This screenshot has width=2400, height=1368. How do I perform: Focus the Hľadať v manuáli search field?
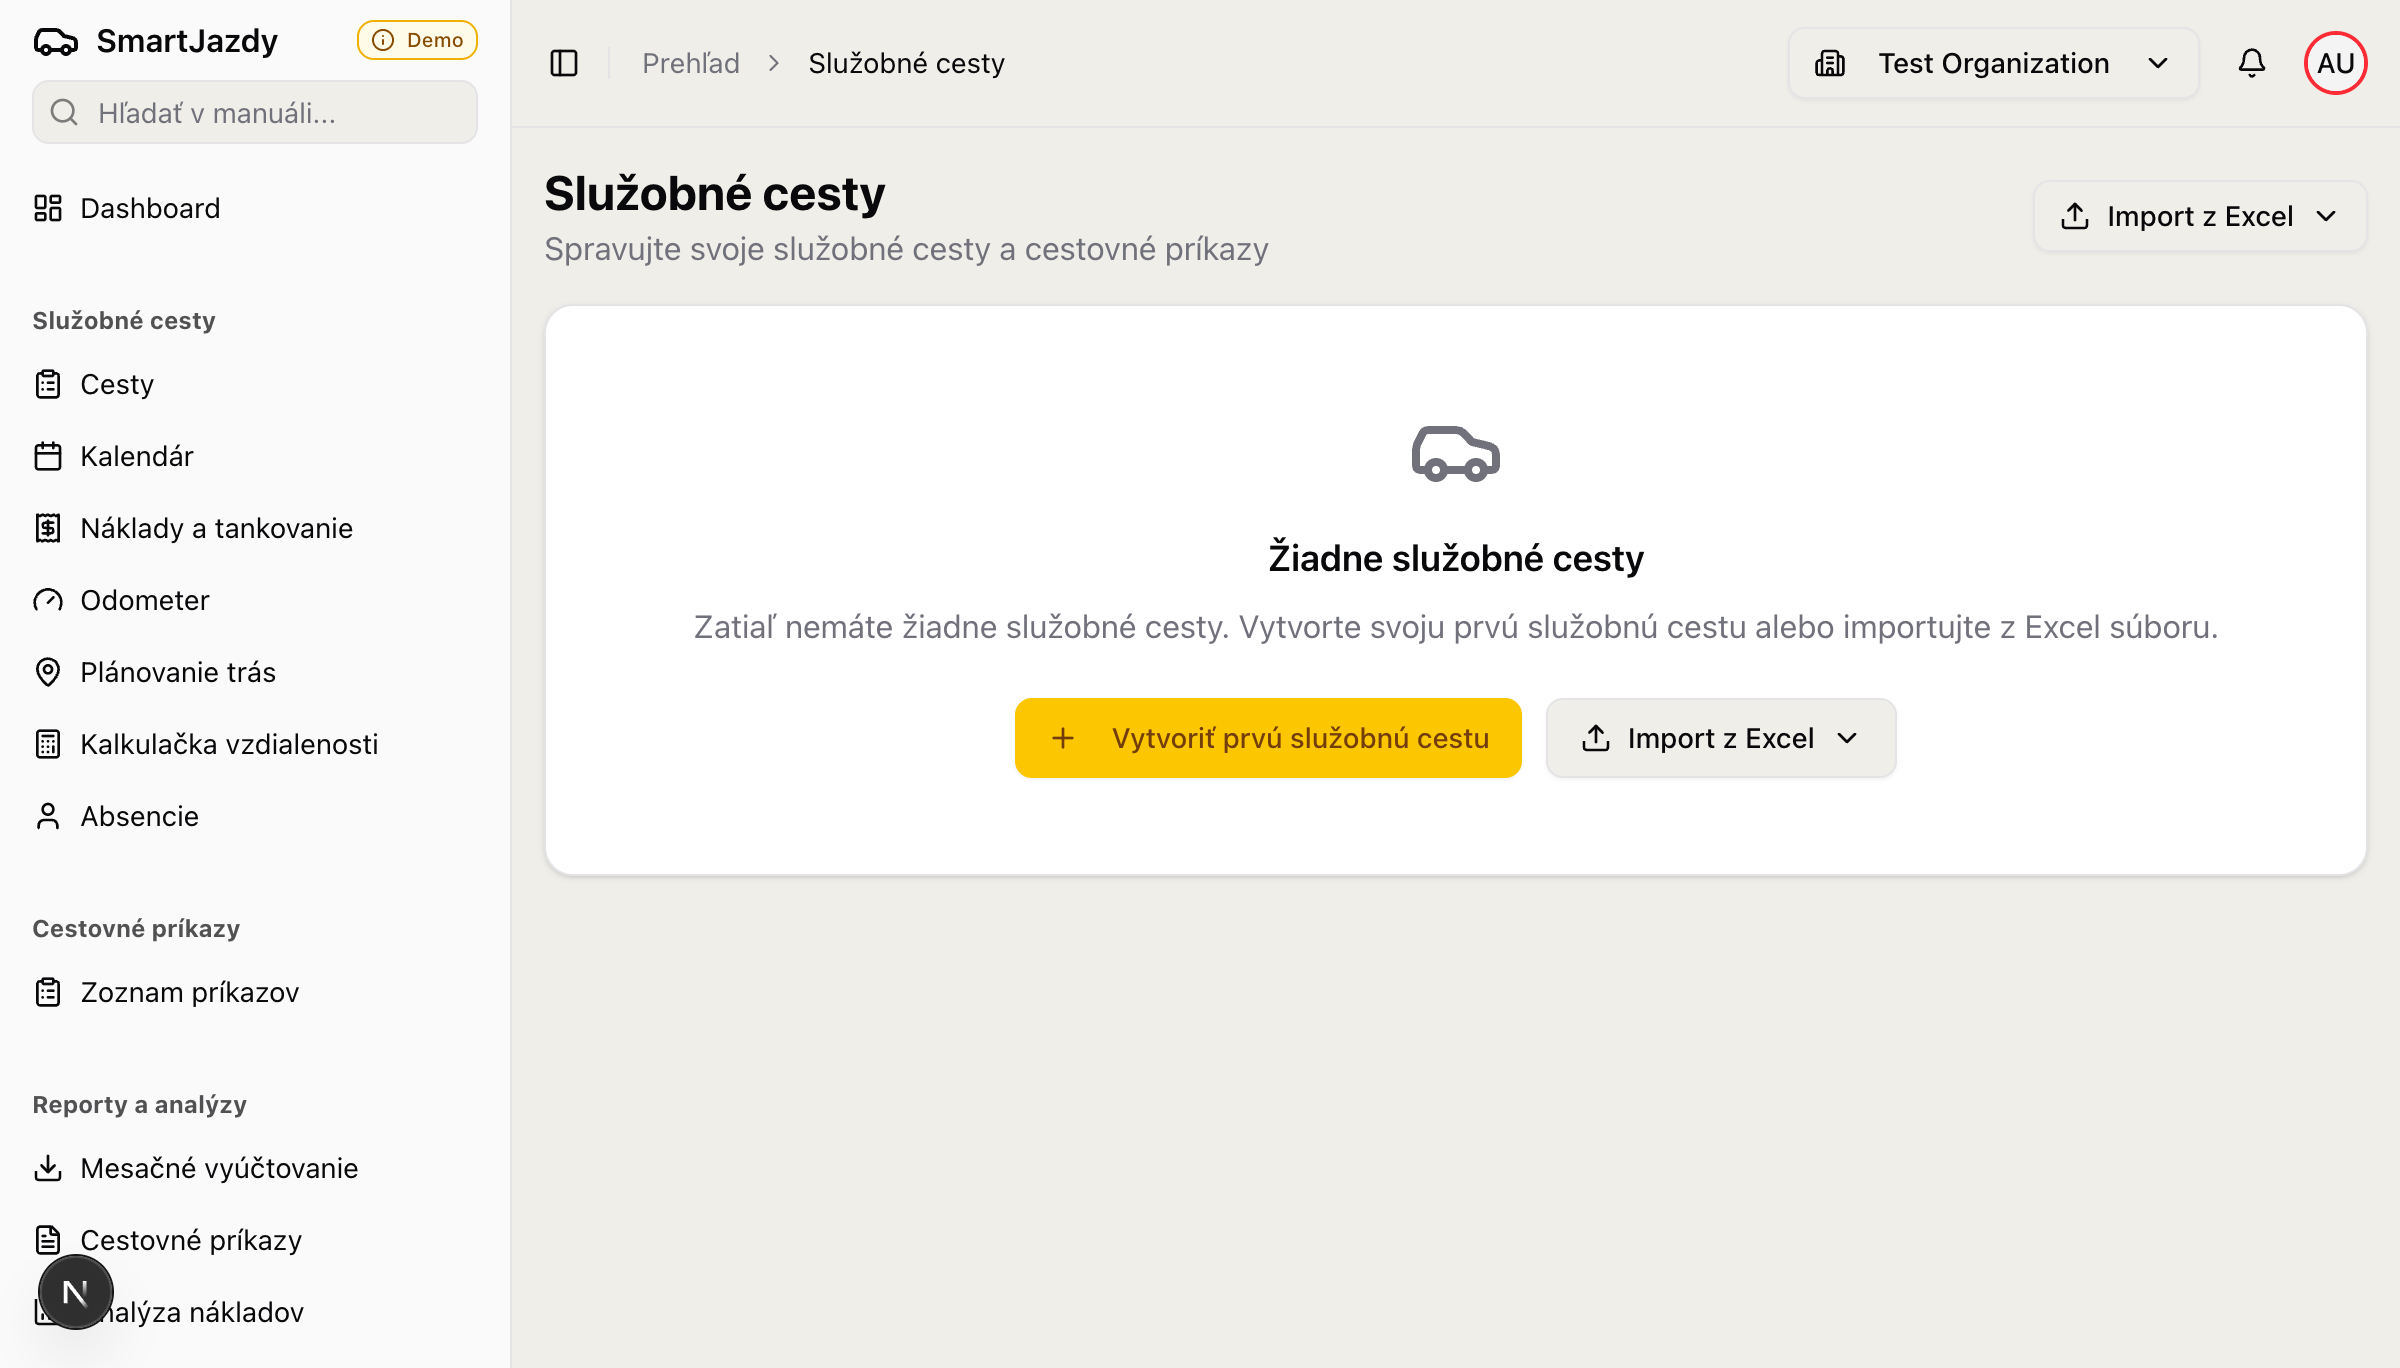pyautogui.click(x=255, y=113)
